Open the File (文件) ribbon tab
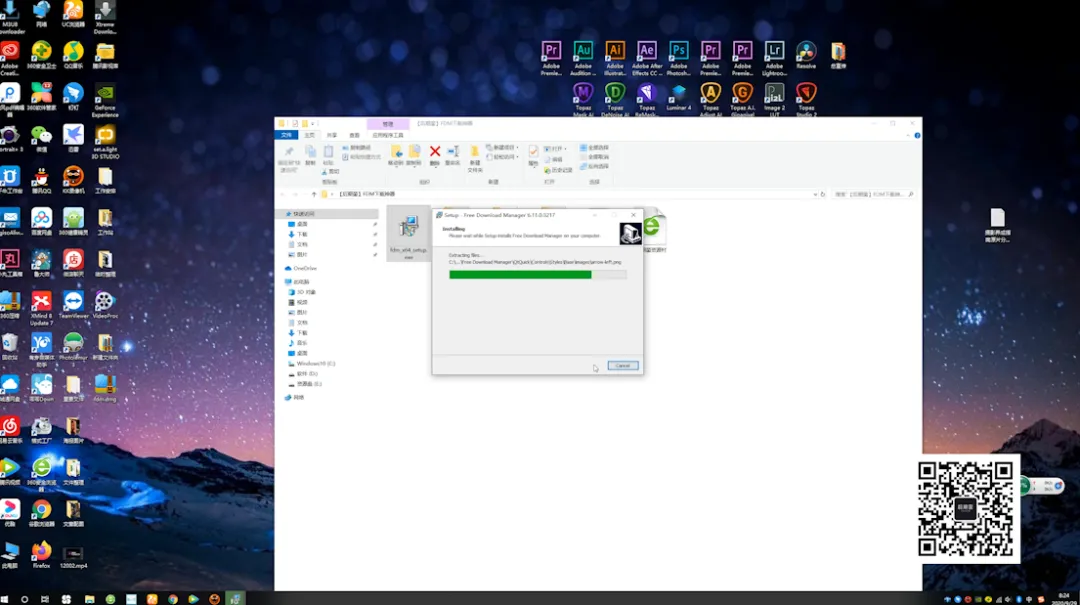1080x605 pixels. tap(286, 135)
